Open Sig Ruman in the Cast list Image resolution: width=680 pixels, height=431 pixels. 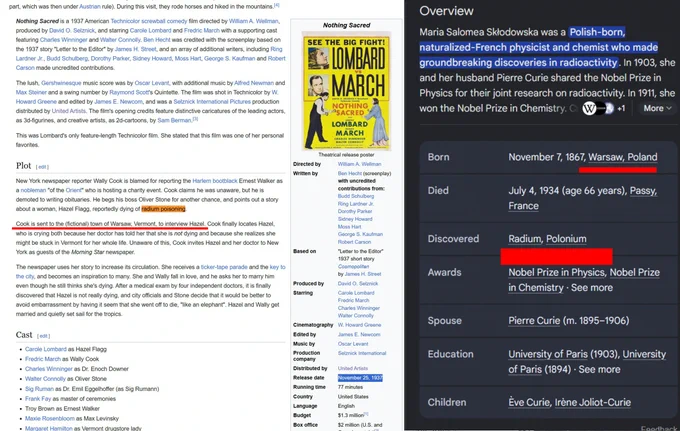pos(39,389)
